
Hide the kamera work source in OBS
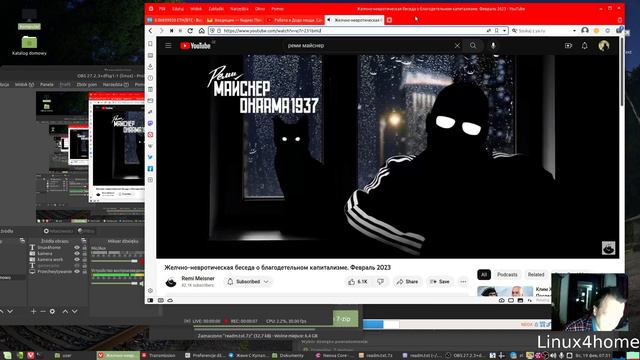[x=77, y=259]
